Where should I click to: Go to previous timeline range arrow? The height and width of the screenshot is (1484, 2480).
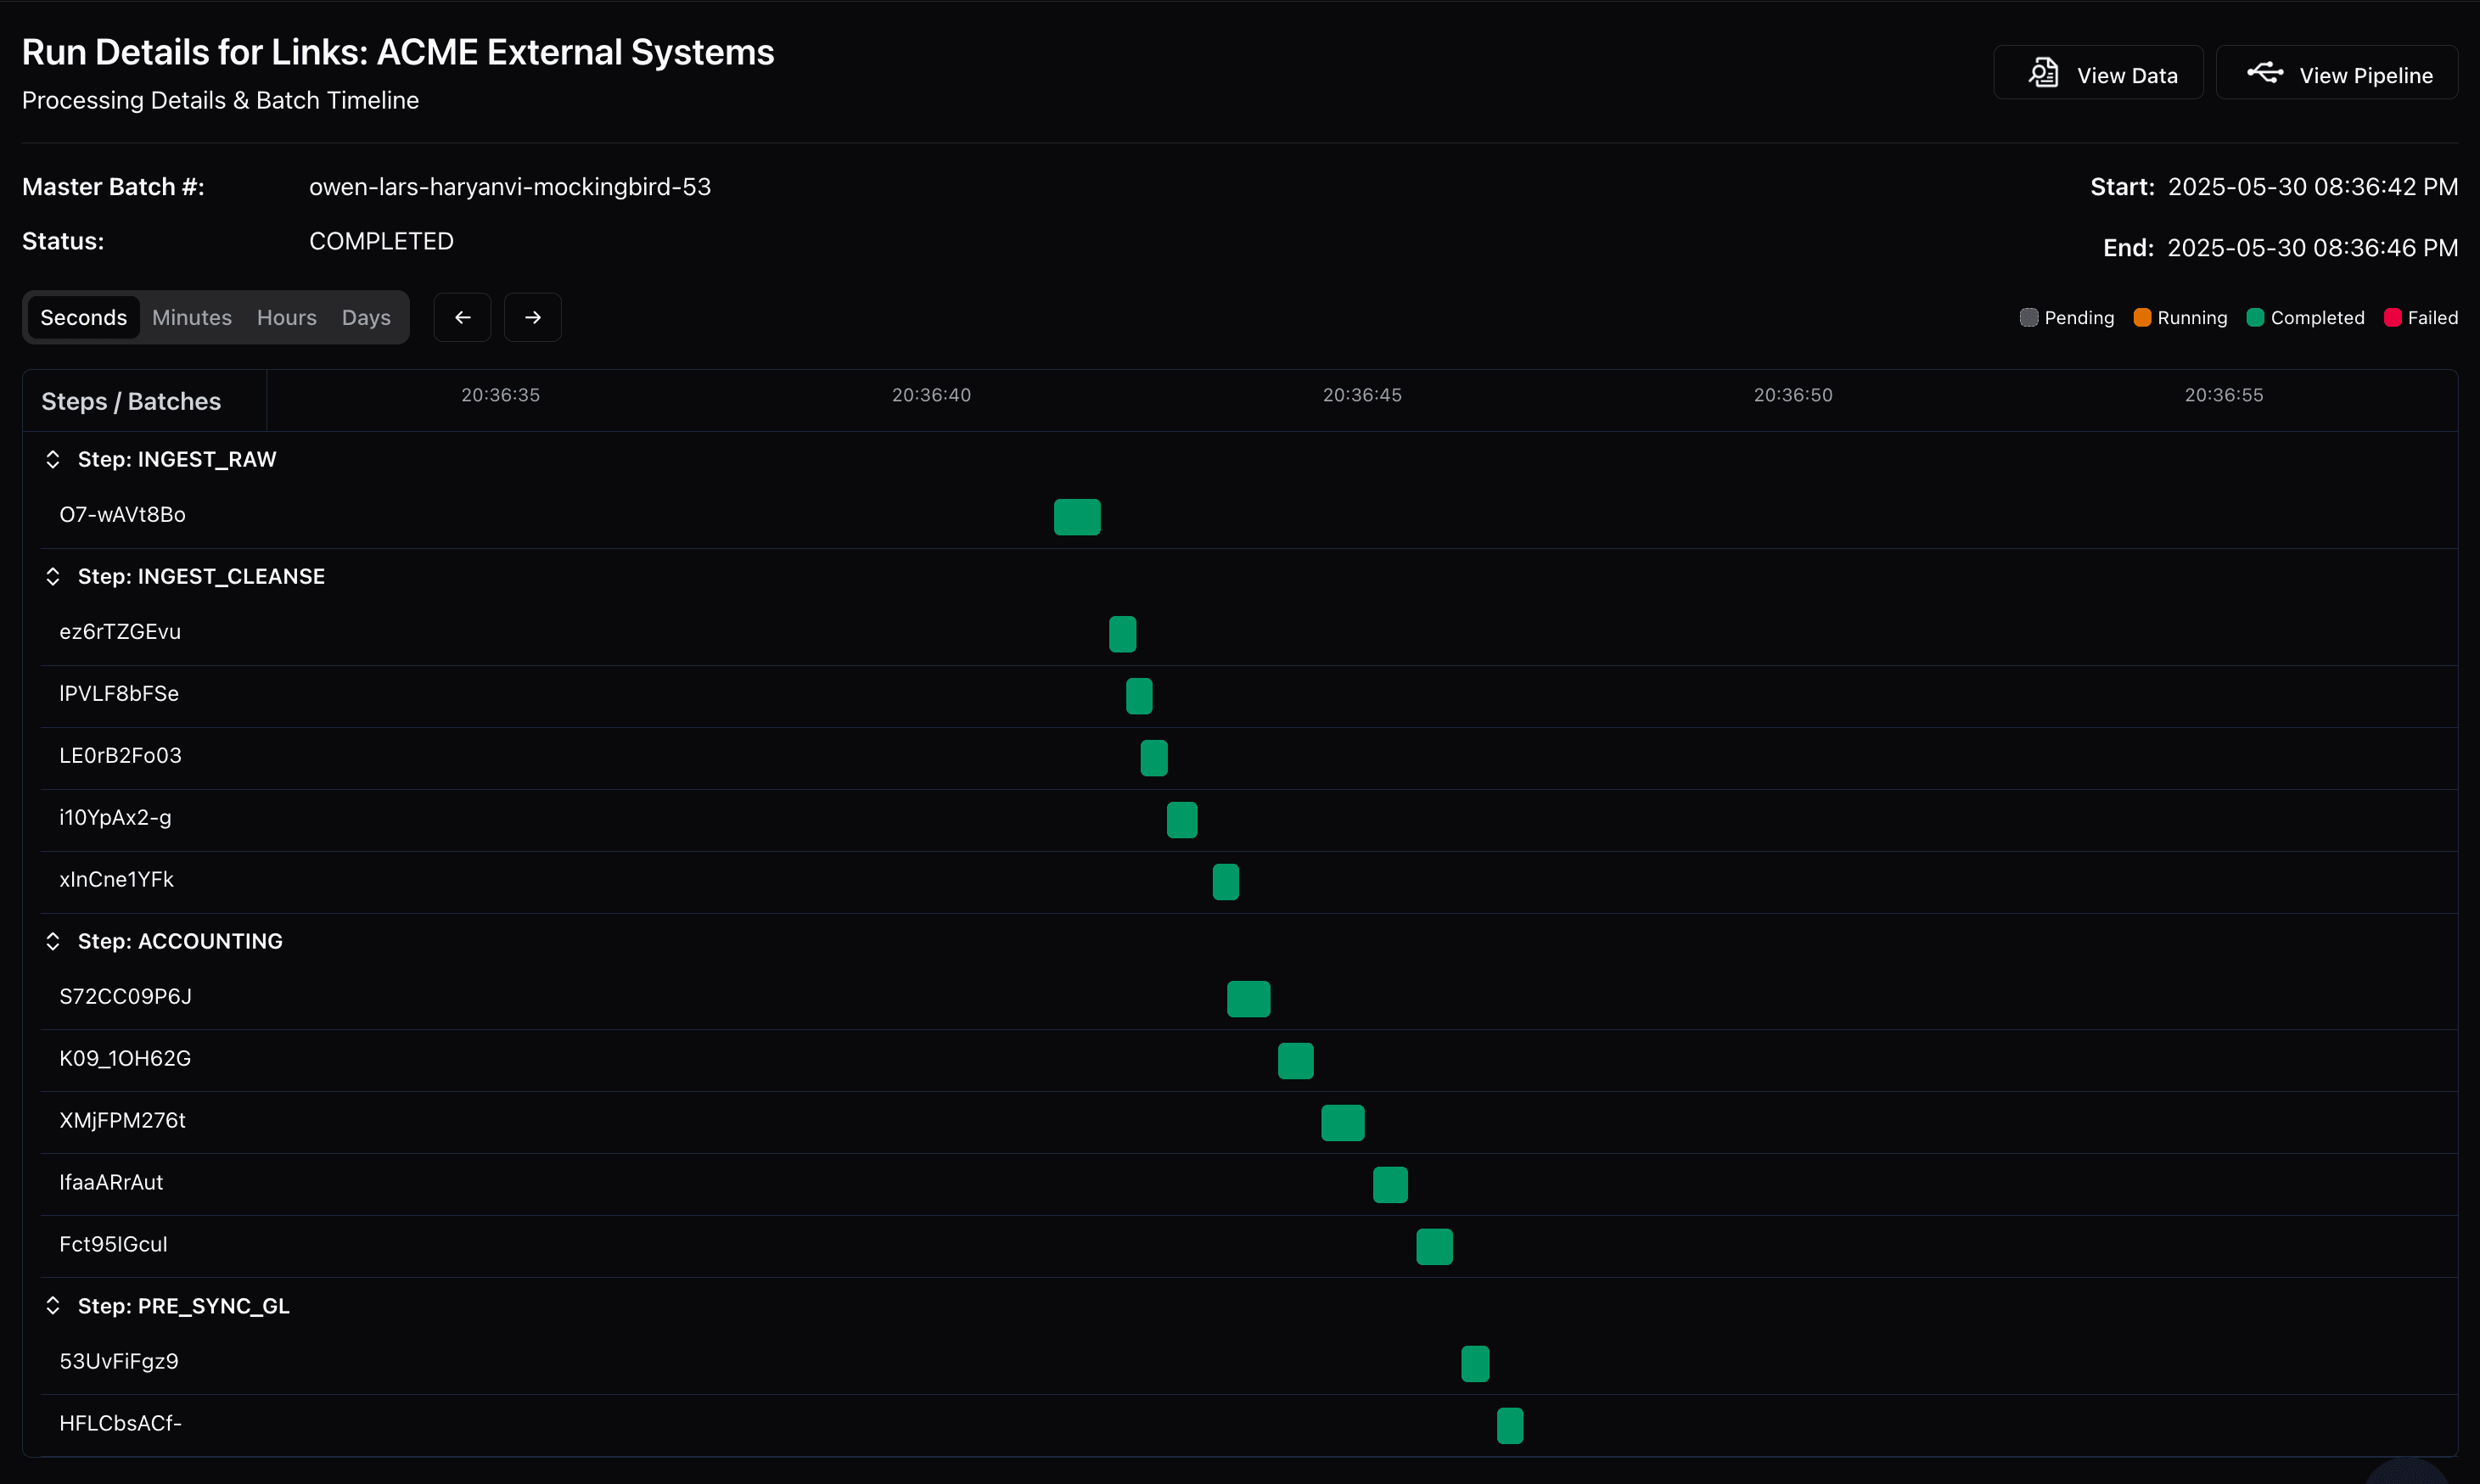(x=462, y=317)
